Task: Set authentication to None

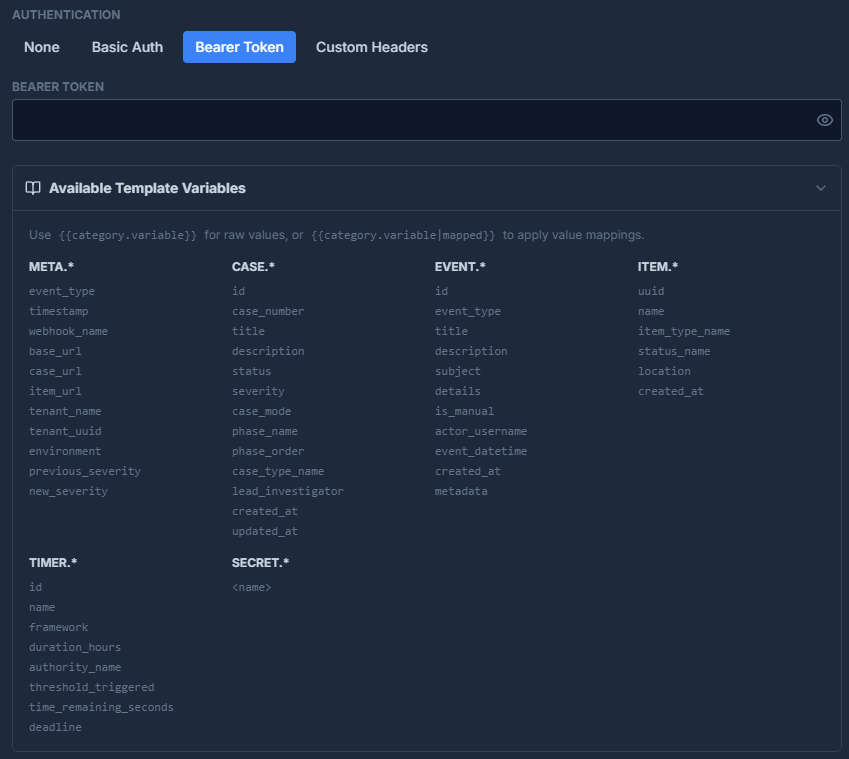Action: [x=41, y=47]
